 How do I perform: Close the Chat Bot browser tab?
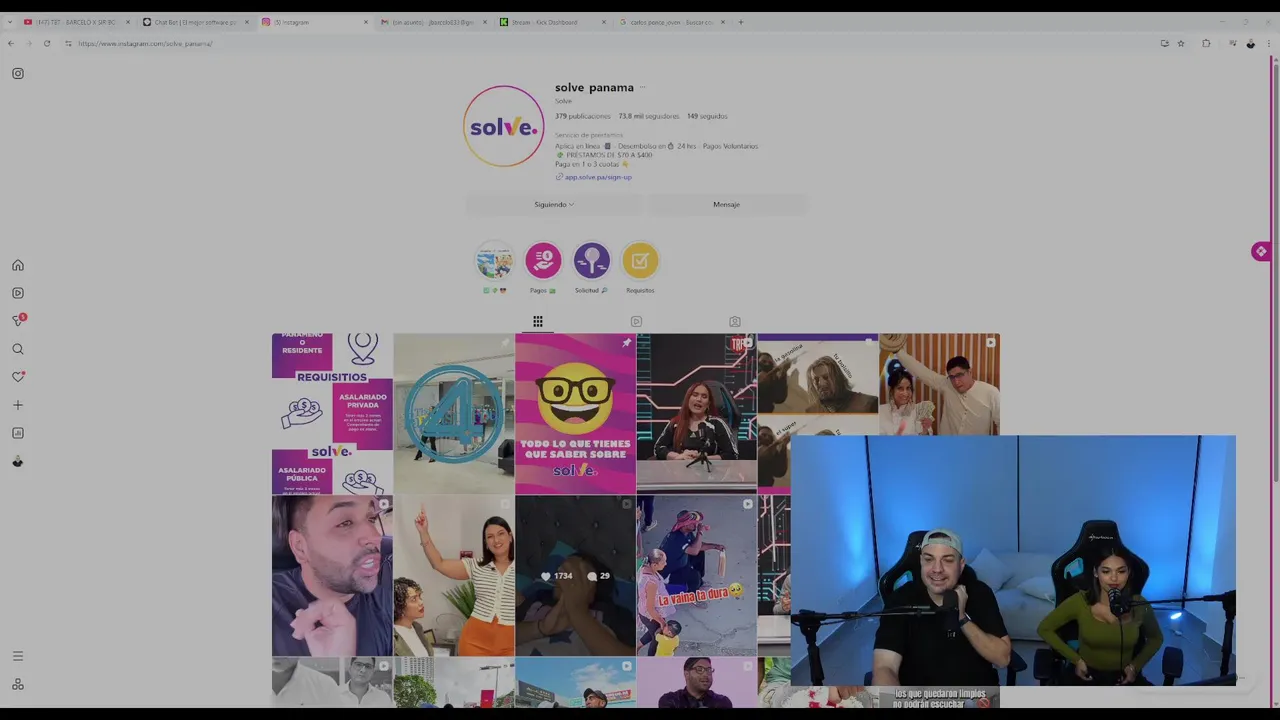click(x=247, y=22)
